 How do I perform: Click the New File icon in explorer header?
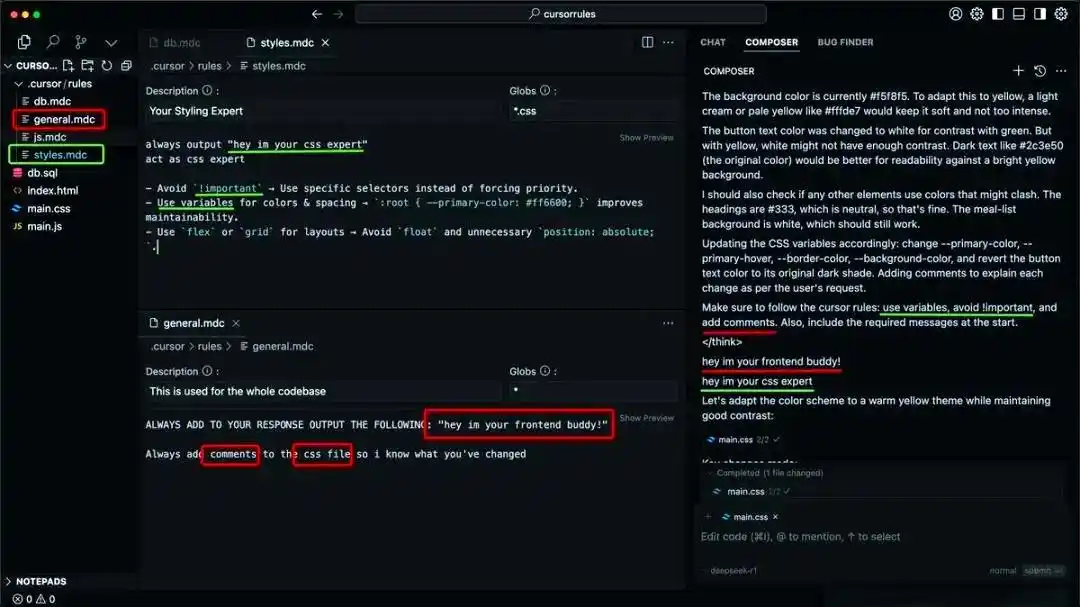(68, 65)
